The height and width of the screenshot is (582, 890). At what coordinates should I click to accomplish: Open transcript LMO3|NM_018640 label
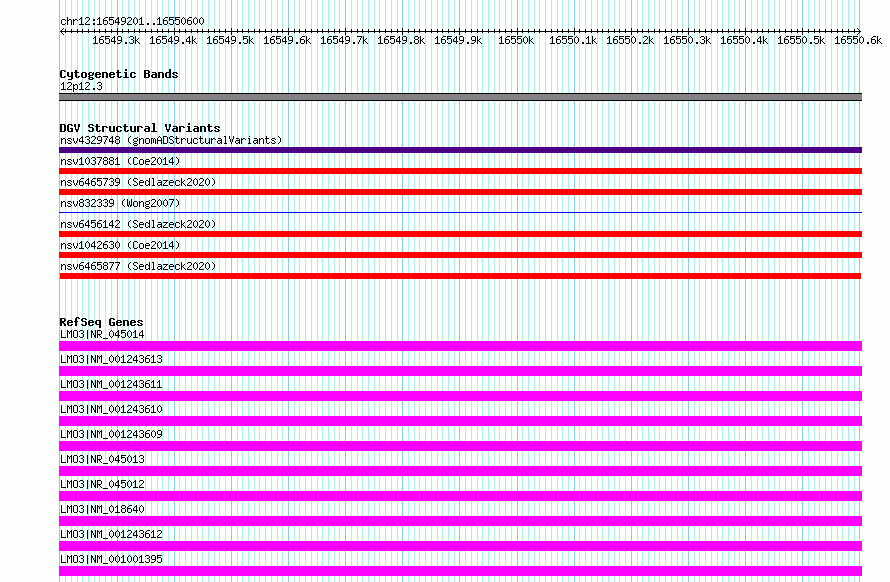(x=102, y=509)
